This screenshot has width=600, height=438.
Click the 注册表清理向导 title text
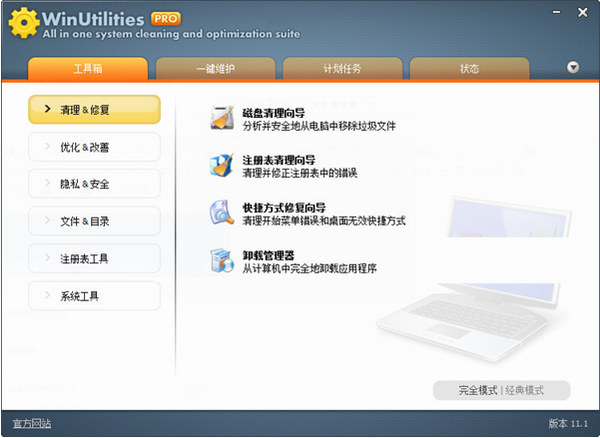(x=279, y=160)
